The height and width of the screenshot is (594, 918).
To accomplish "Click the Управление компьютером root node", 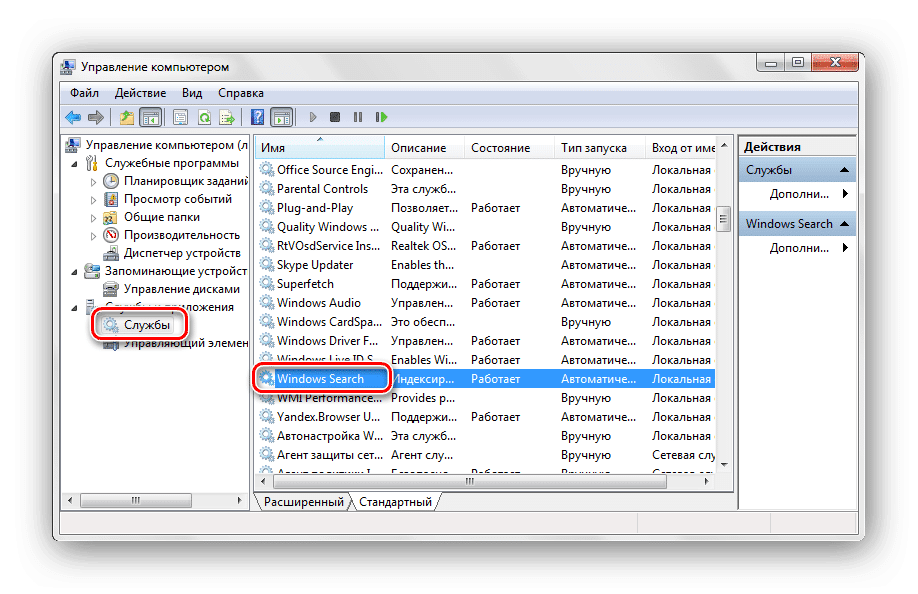I will tap(157, 145).
